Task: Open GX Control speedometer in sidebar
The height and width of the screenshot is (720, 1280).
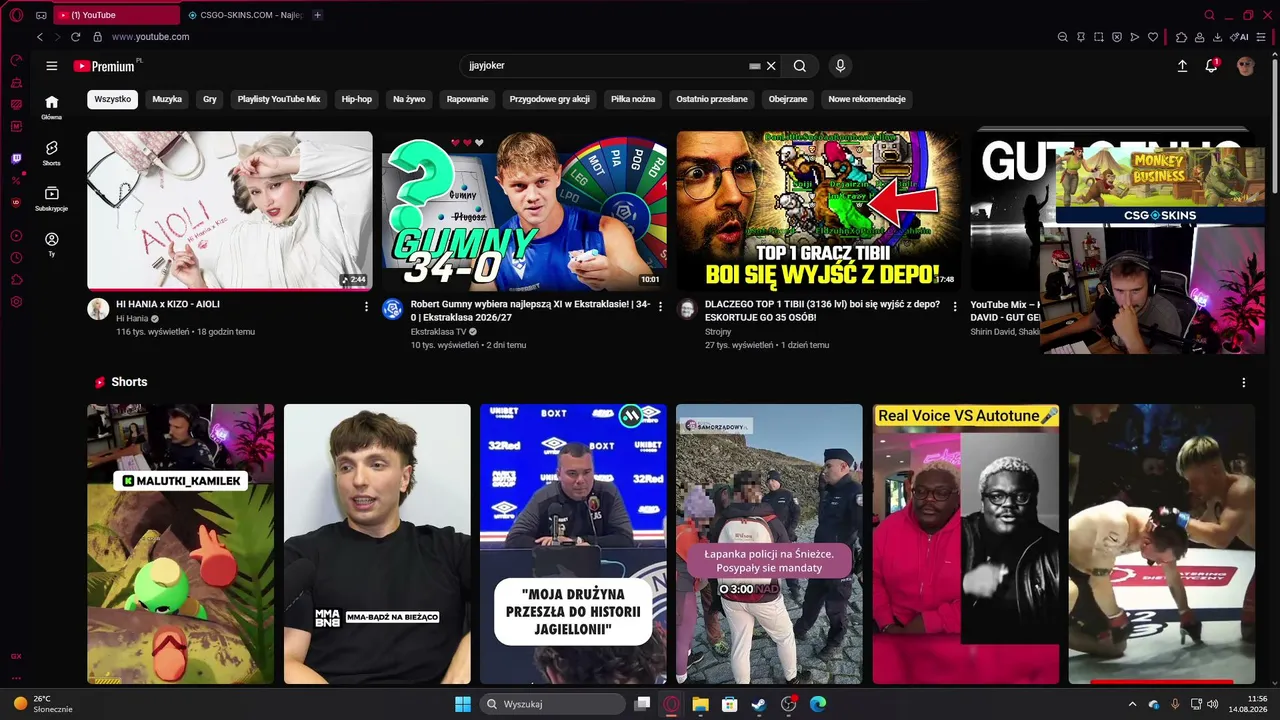Action: 16,60
